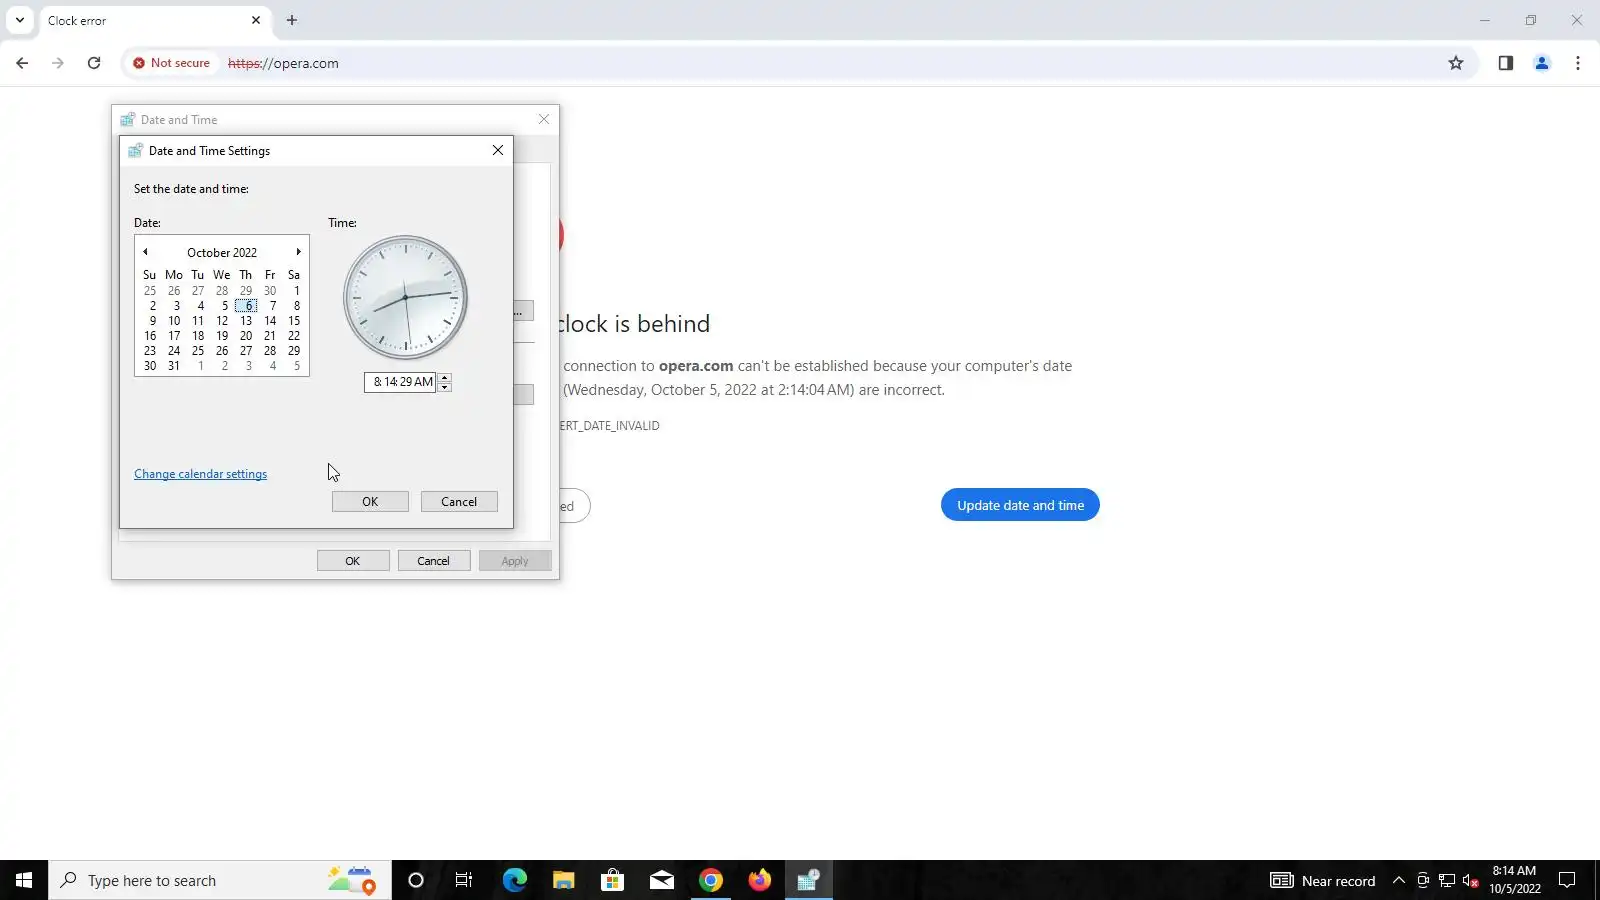Viewport: 1600px width, 900px height.
Task: Click the address bar showing opera.com
Action: click(x=800, y=63)
